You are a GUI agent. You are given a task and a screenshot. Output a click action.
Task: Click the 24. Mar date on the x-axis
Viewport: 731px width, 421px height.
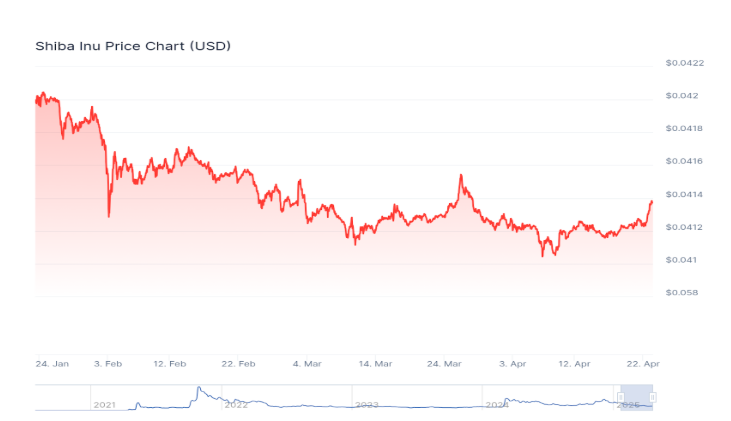(444, 362)
